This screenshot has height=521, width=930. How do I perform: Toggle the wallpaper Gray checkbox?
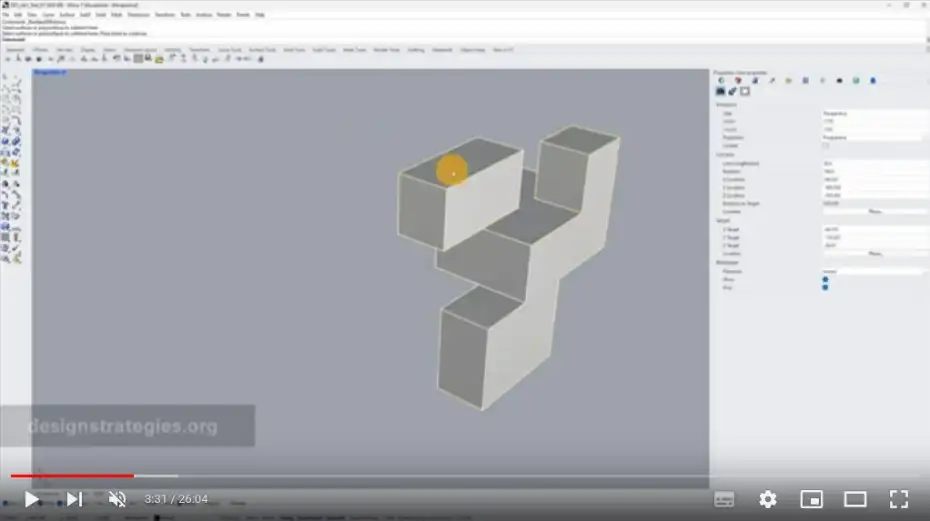[825, 288]
